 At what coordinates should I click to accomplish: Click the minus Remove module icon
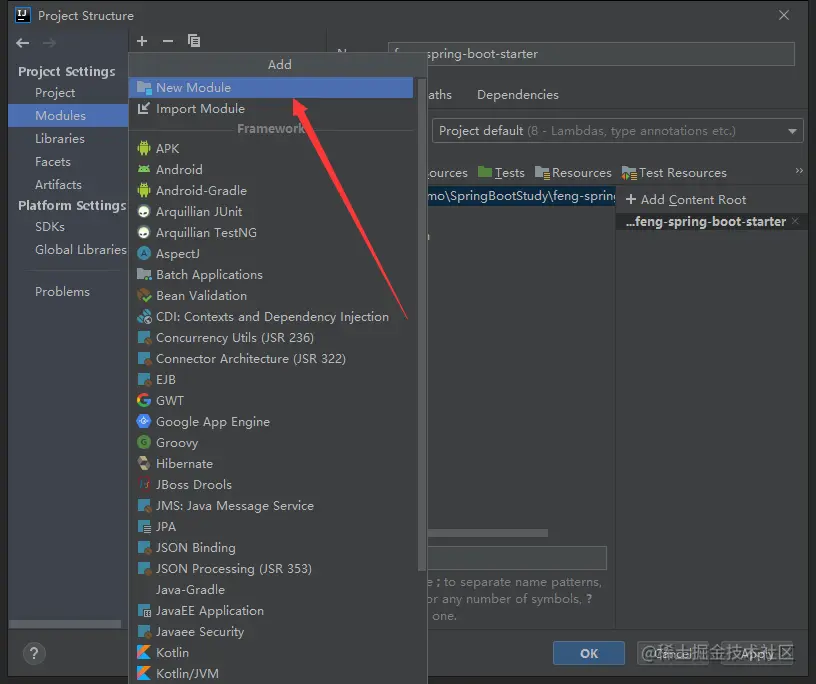pos(168,41)
